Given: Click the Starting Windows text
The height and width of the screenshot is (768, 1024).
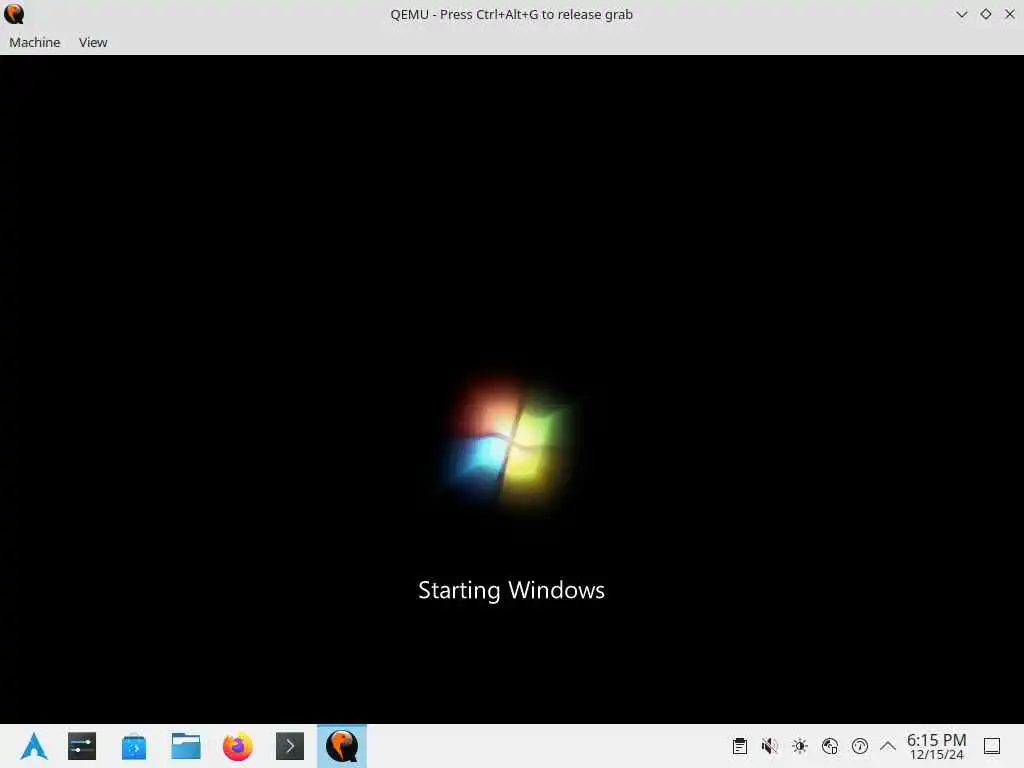Looking at the screenshot, I should point(511,590).
